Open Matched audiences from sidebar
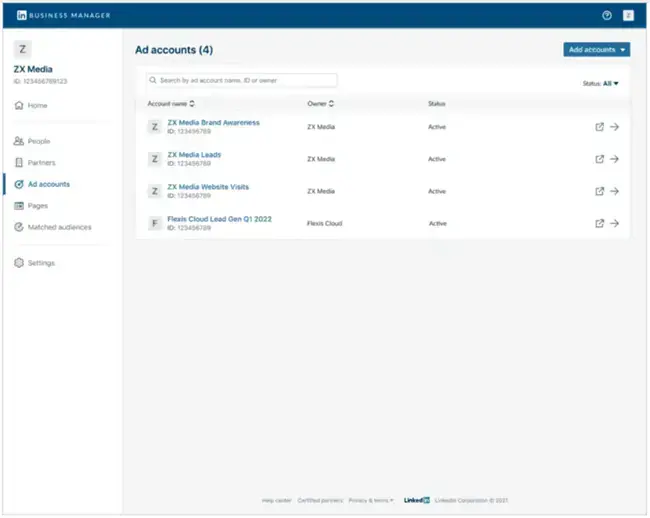650x518 pixels. [59, 227]
